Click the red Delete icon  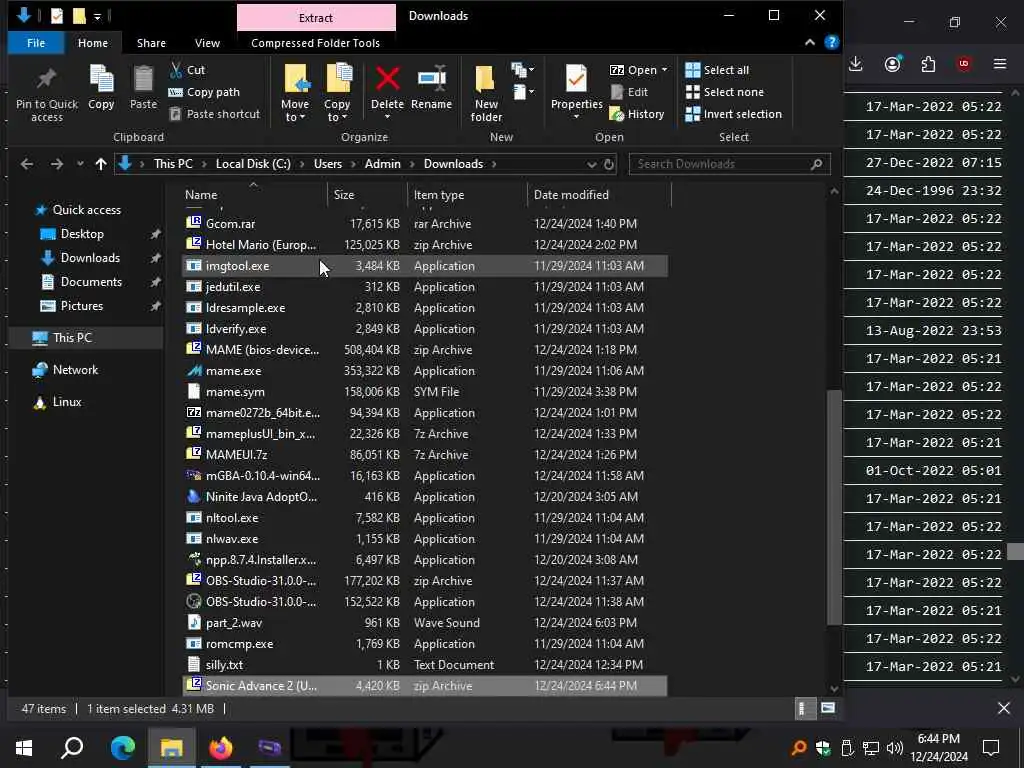[387, 80]
